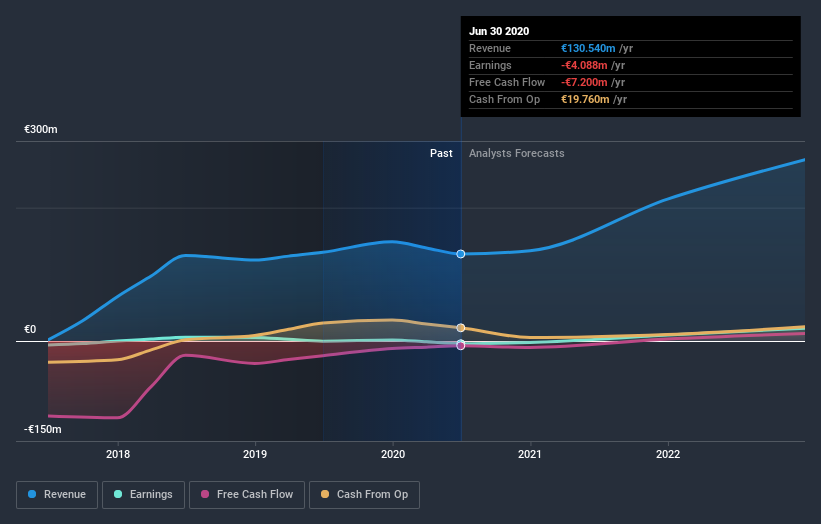821x524 pixels.
Task: Toggle the Revenue series in the legend
Action: coord(57,495)
